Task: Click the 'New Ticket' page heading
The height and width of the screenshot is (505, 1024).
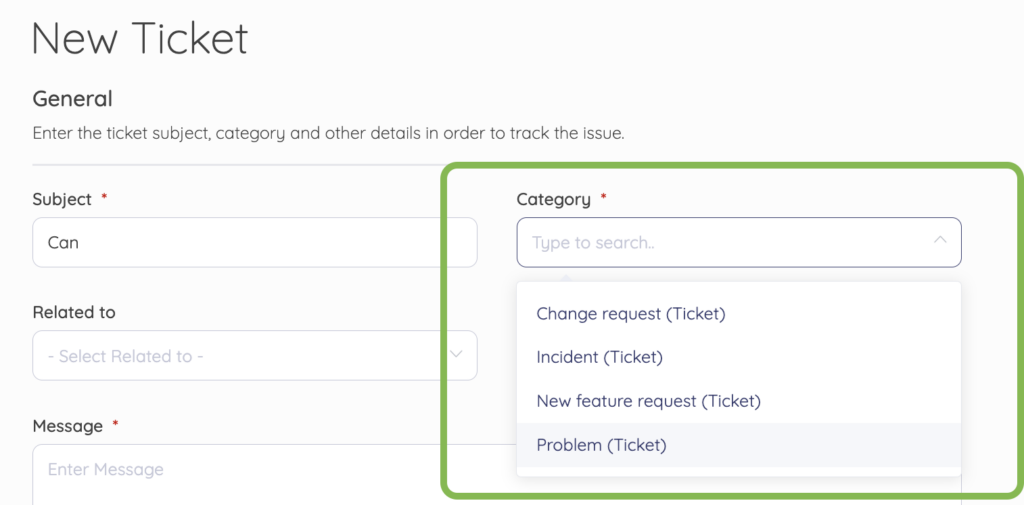Action: (140, 39)
